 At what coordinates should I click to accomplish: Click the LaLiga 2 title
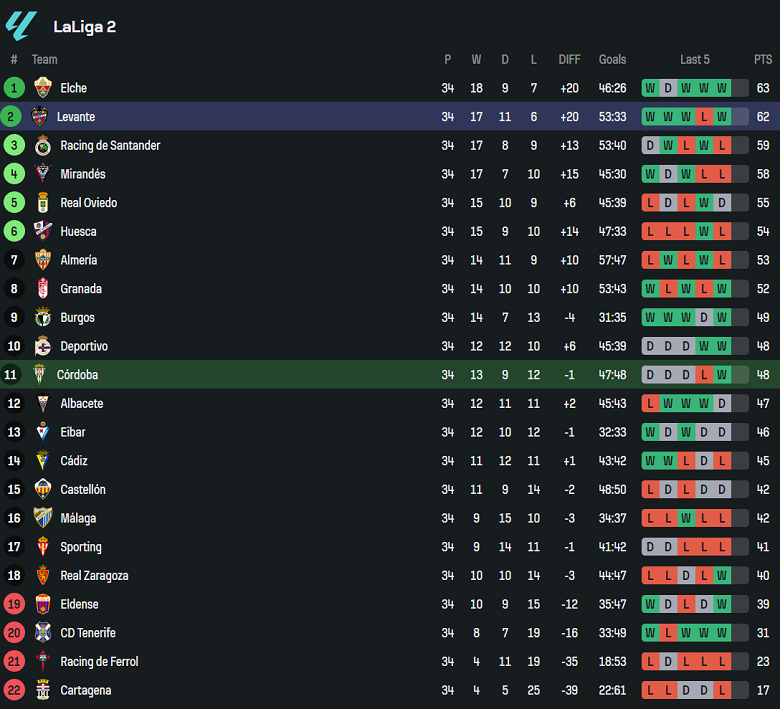84,27
